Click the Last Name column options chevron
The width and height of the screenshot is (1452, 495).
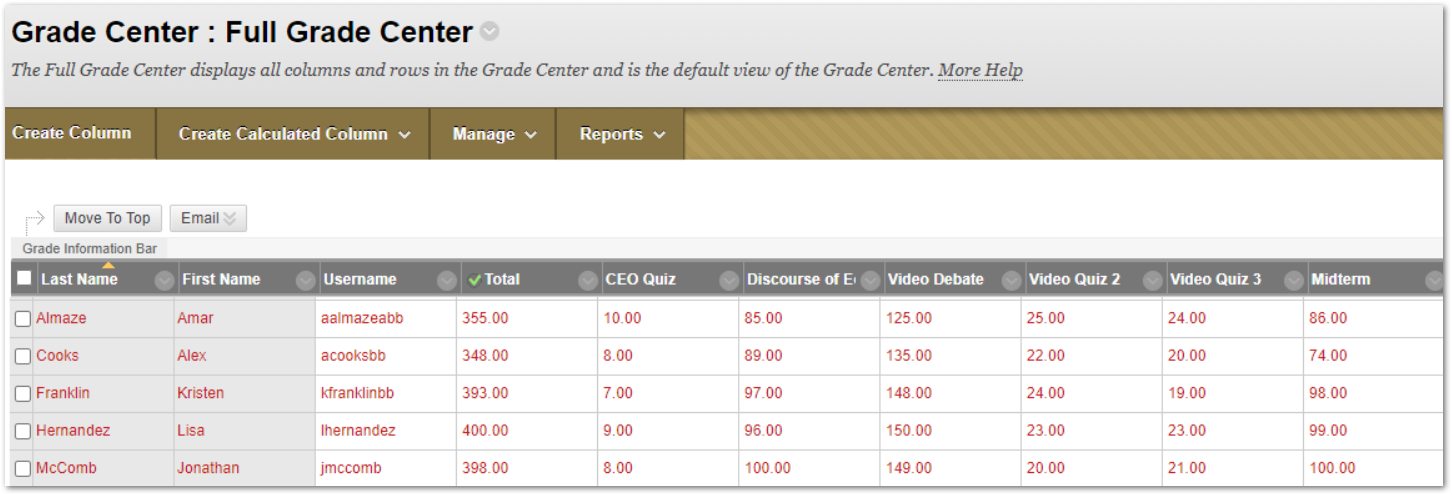[x=164, y=281]
